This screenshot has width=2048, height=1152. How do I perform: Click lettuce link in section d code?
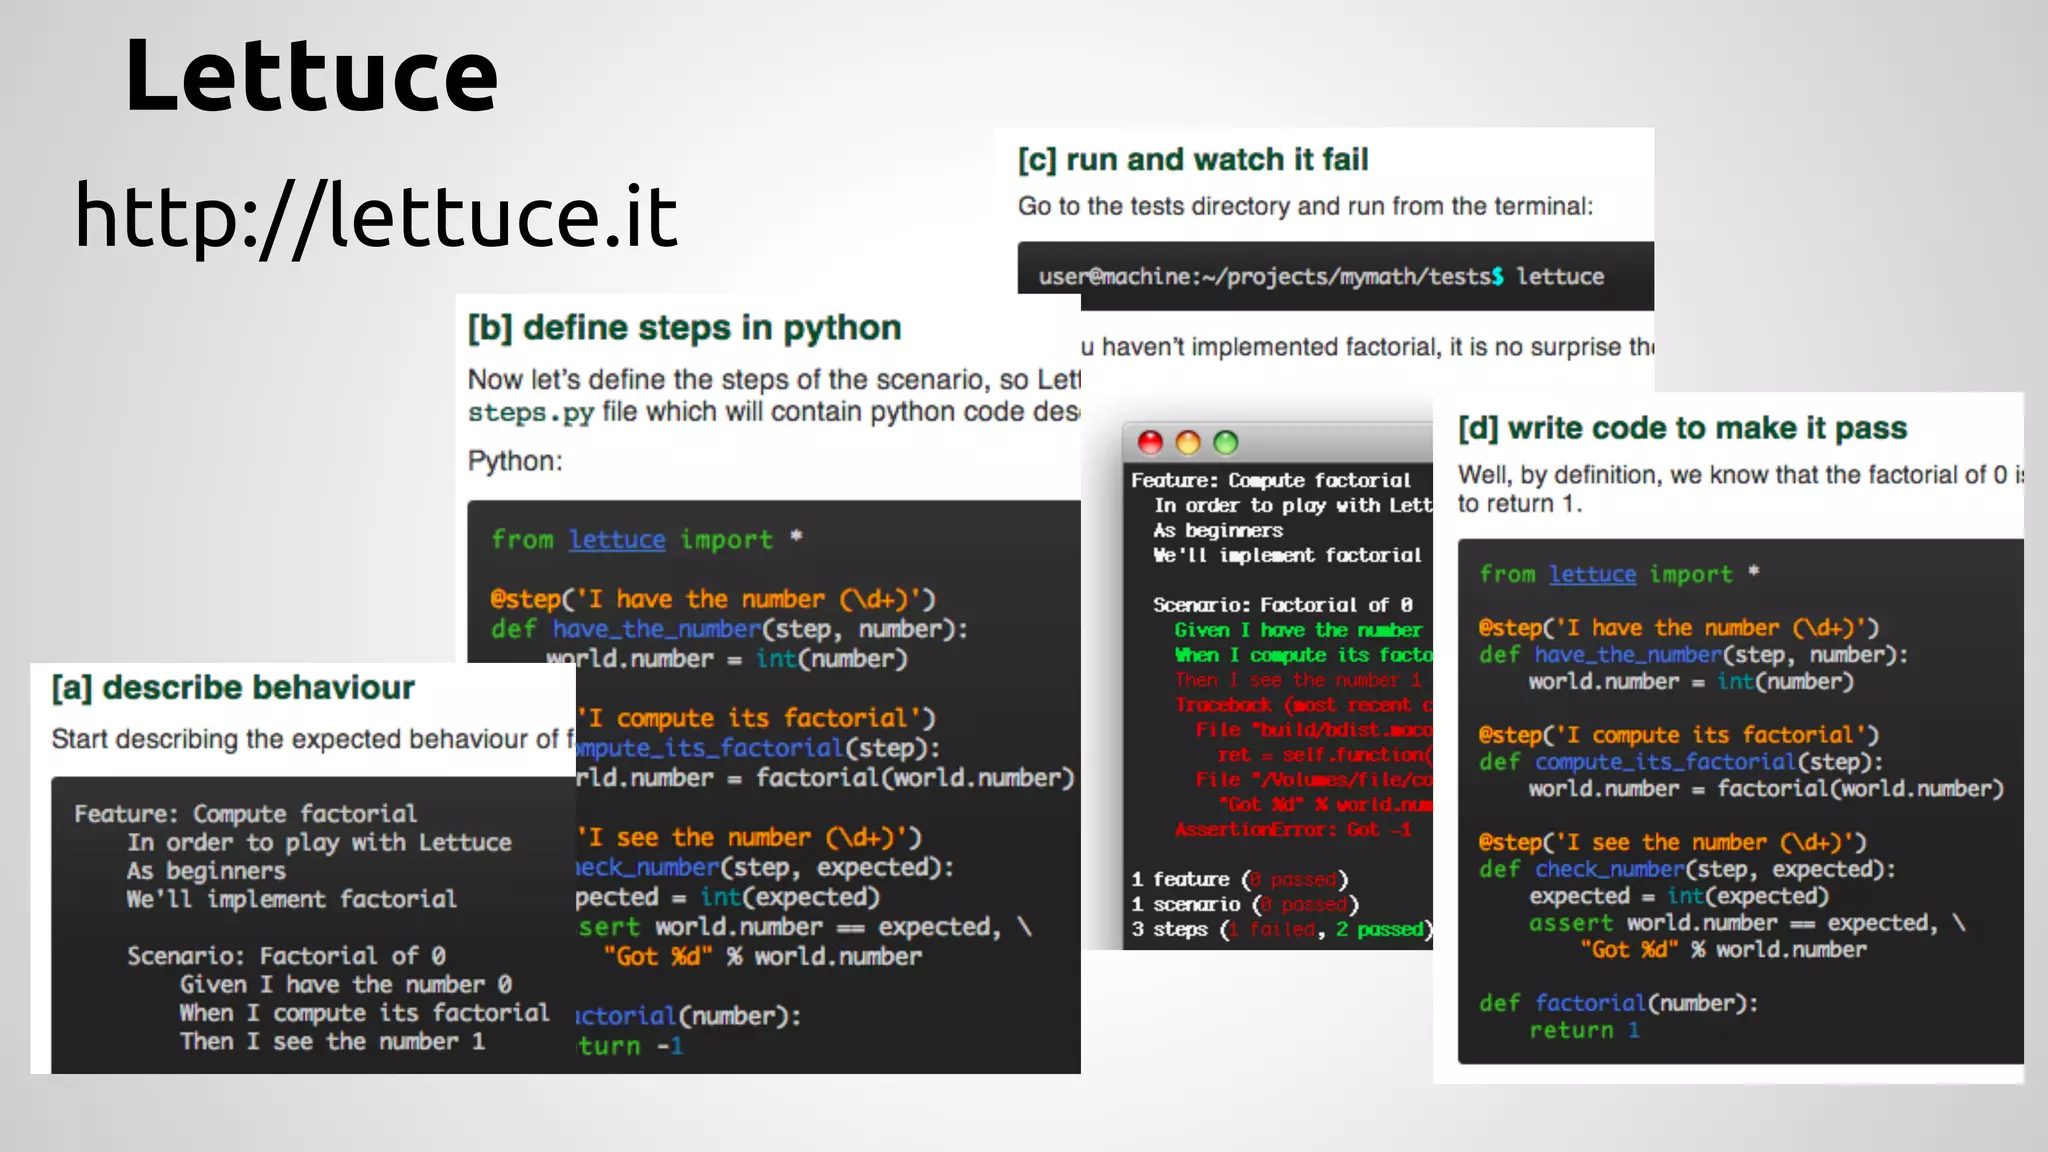click(1592, 575)
